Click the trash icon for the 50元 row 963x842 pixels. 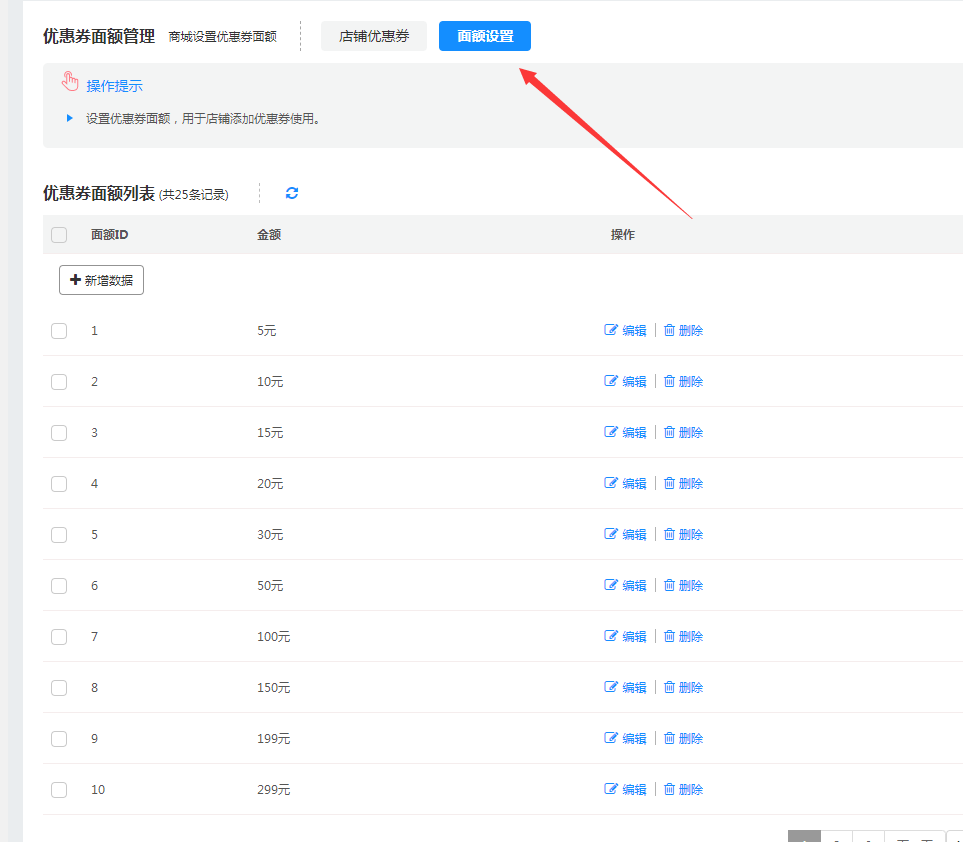coord(670,585)
